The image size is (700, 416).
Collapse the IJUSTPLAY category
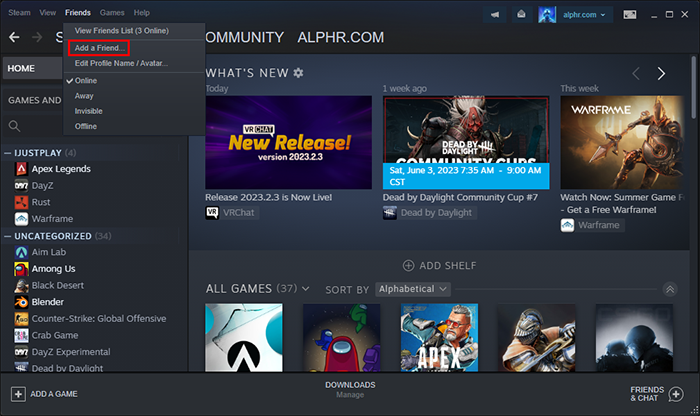point(8,153)
